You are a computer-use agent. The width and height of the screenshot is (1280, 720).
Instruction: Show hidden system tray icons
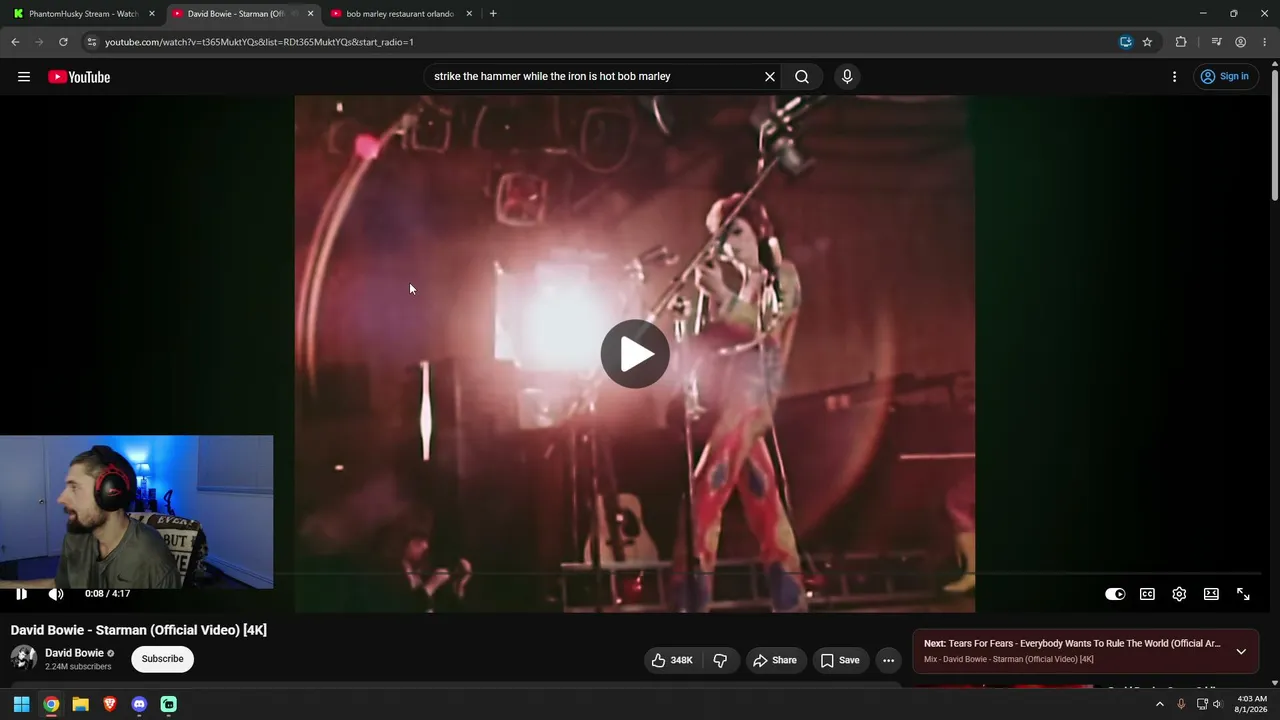tap(1160, 704)
